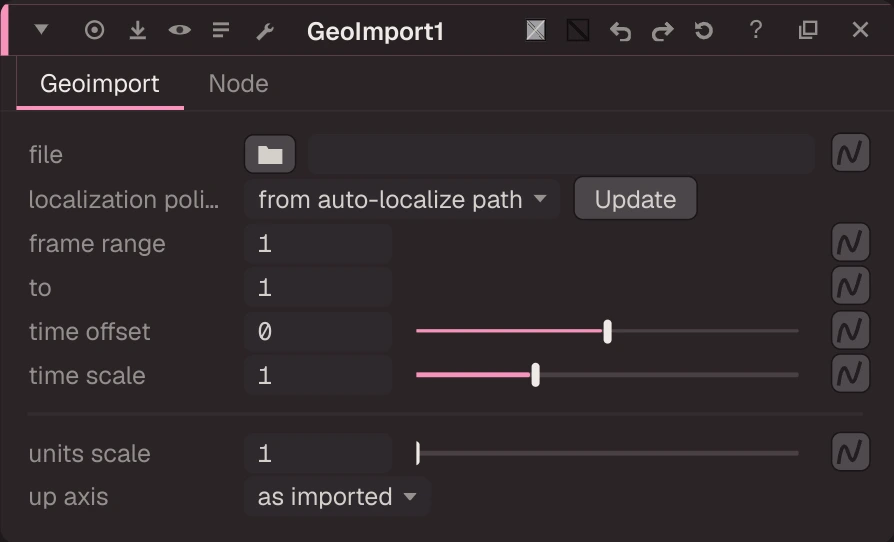Switch to the Node tab
The image size is (894, 542).
click(x=238, y=84)
